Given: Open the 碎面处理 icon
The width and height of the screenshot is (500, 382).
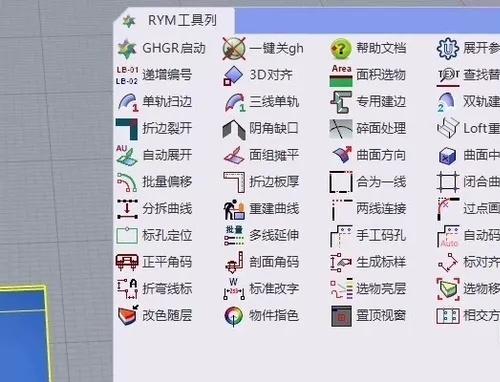Looking at the screenshot, I should coord(341,129).
